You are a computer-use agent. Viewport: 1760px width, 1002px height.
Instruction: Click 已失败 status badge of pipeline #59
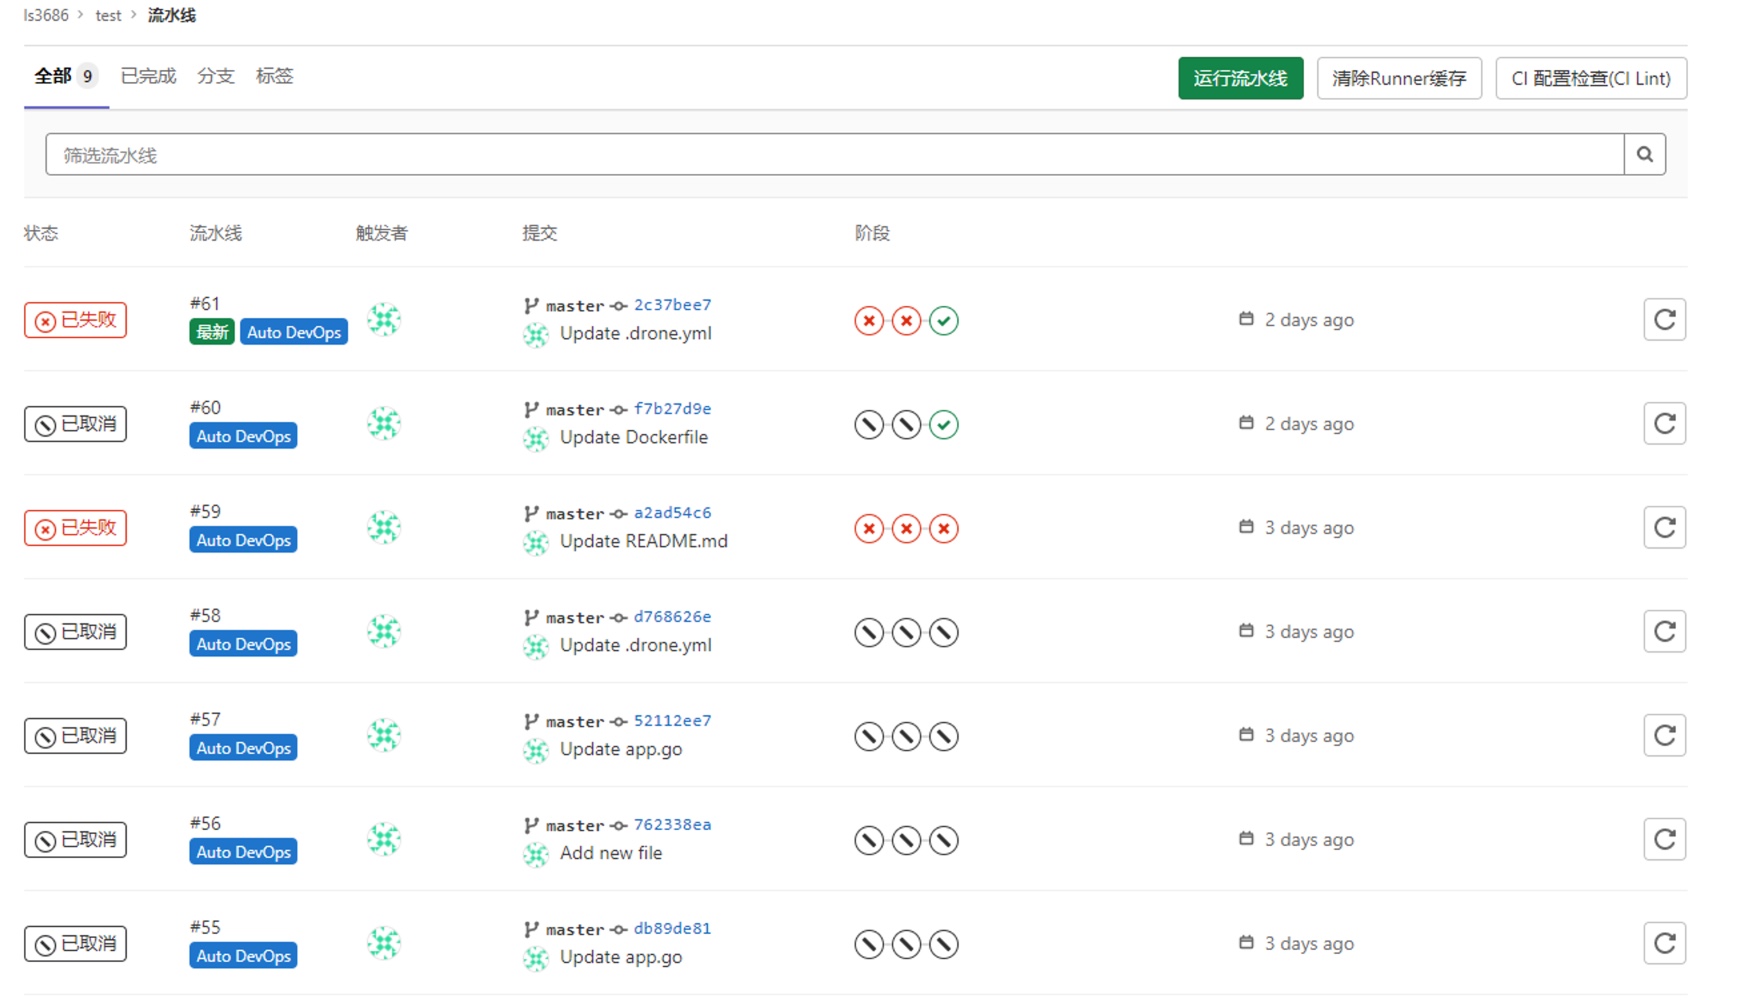pyautogui.click(x=75, y=528)
